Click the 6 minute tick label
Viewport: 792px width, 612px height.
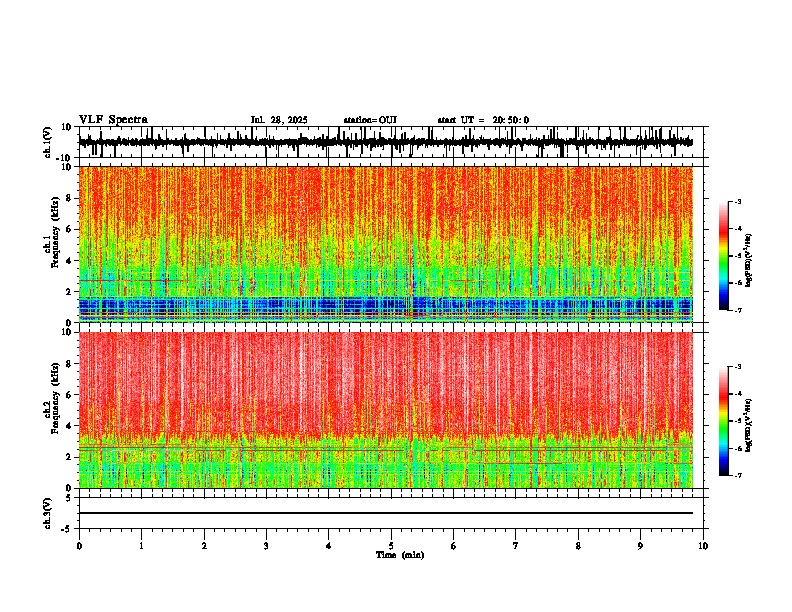[x=454, y=546]
